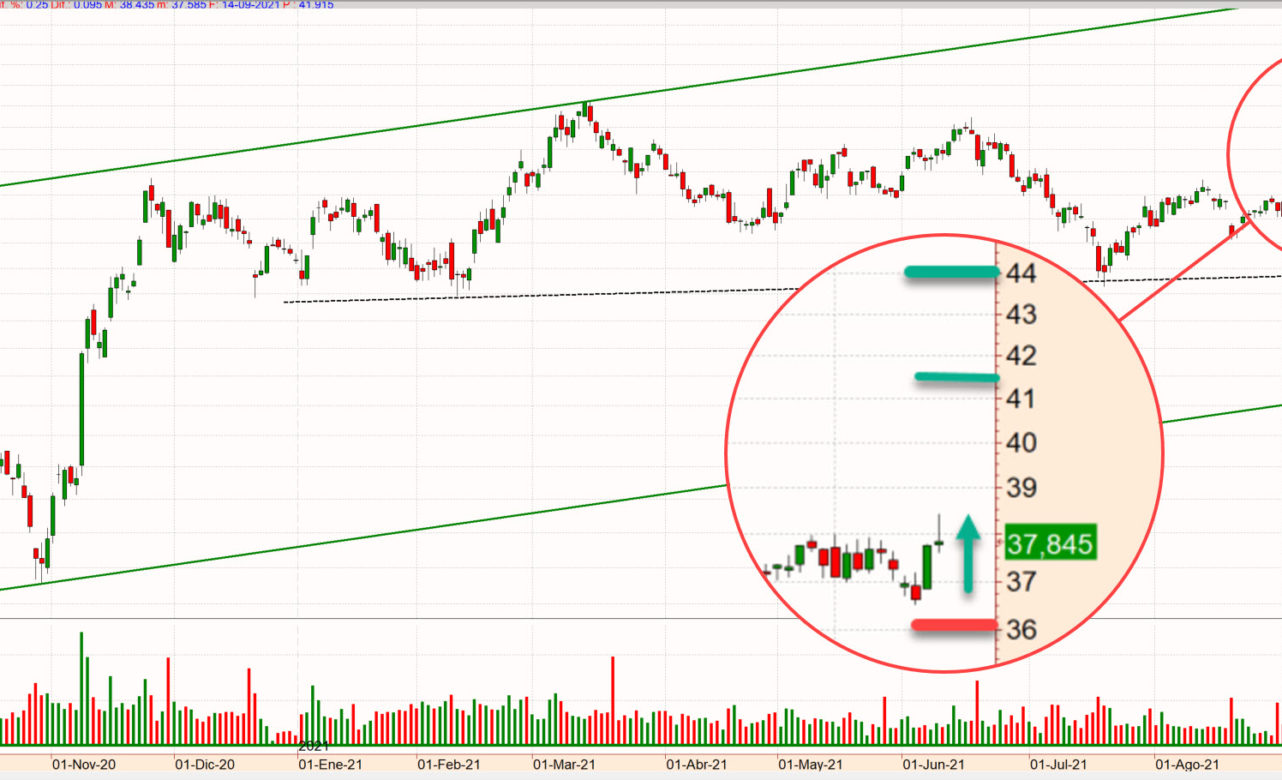Image resolution: width=1282 pixels, height=780 pixels.
Task: Click the green upward arrow in the zoom circle
Action: [966, 554]
